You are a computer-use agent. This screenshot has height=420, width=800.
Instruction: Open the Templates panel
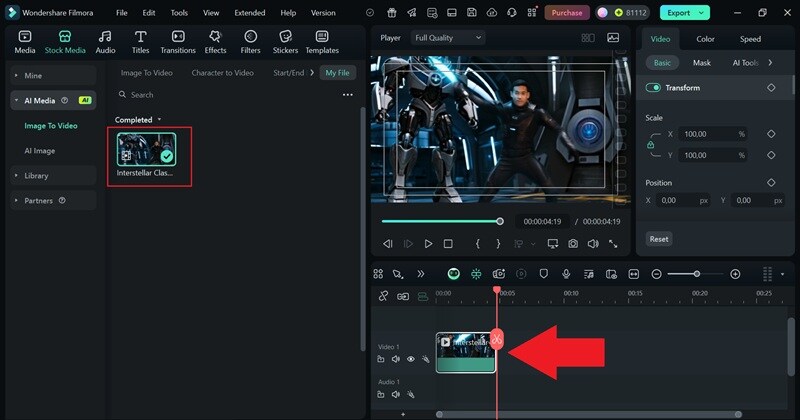pyautogui.click(x=322, y=42)
